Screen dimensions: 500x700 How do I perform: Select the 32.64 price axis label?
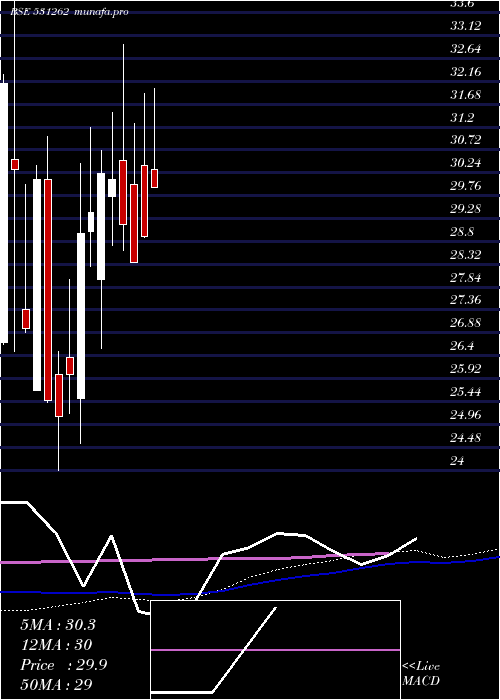[x=466, y=49]
